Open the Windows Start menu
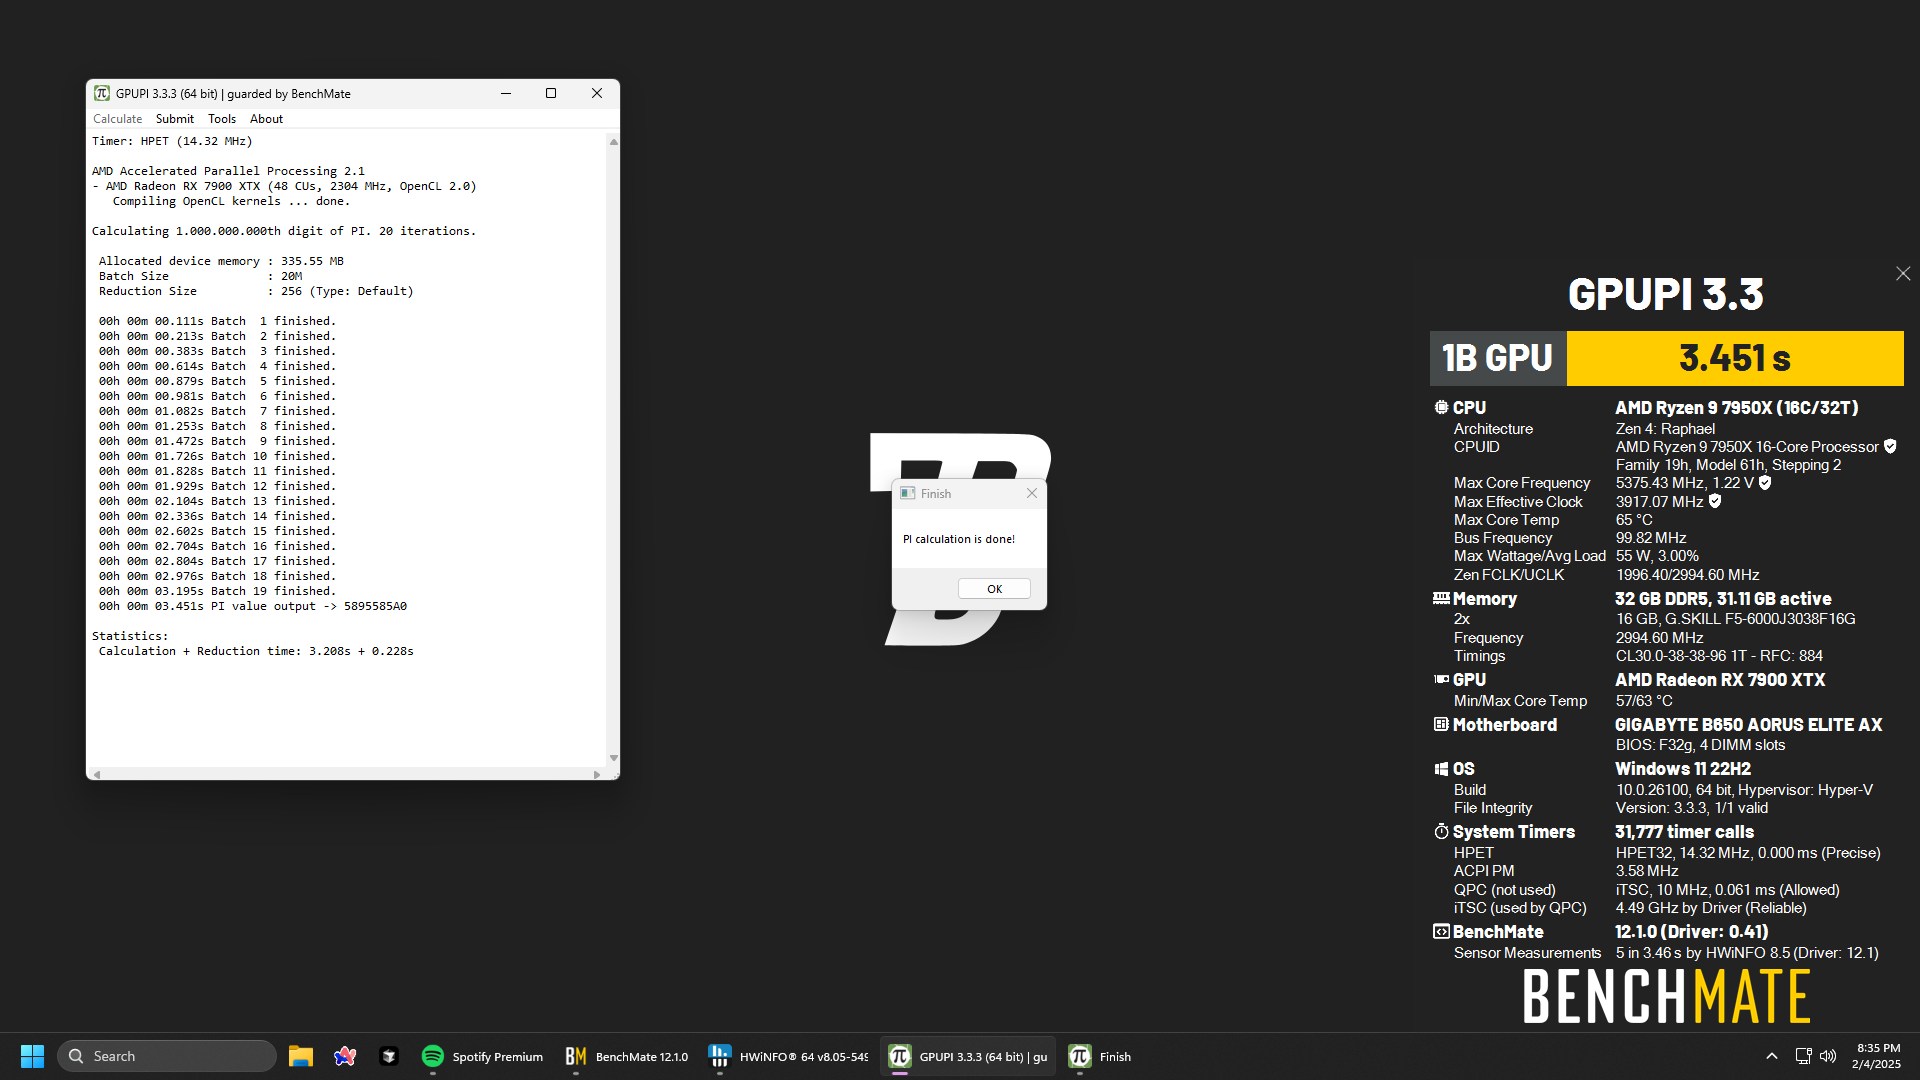Screen dimensions: 1920x1080 pos(32,1056)
